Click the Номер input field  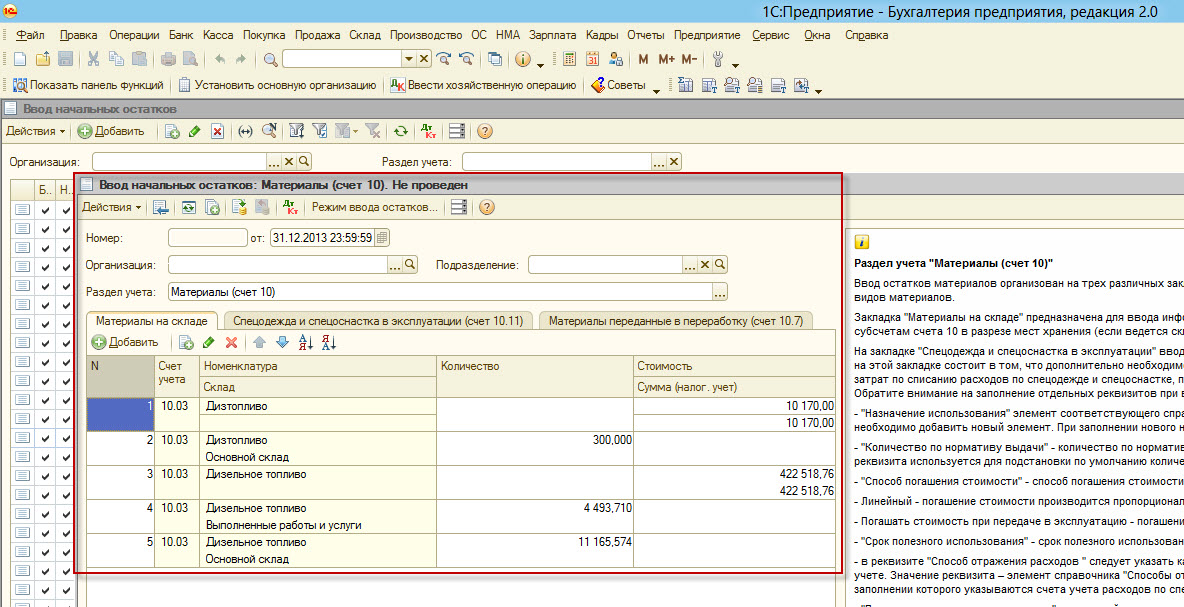(x=207, y=238)
